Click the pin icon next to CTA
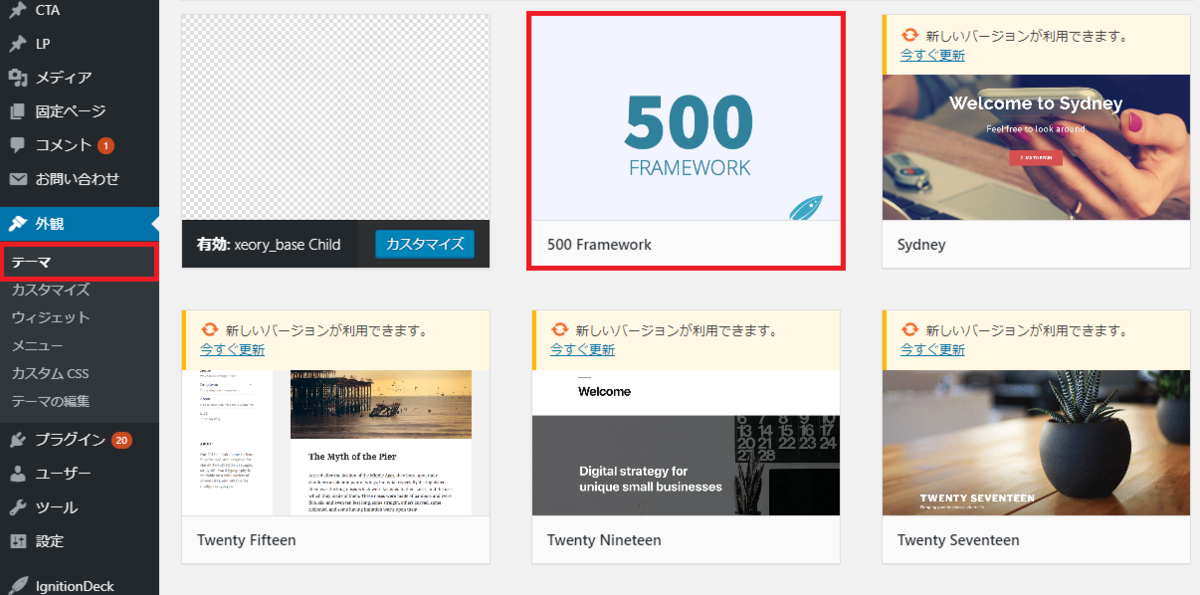Viewport: 1200px width, 595px height. [x=17, y=10]
